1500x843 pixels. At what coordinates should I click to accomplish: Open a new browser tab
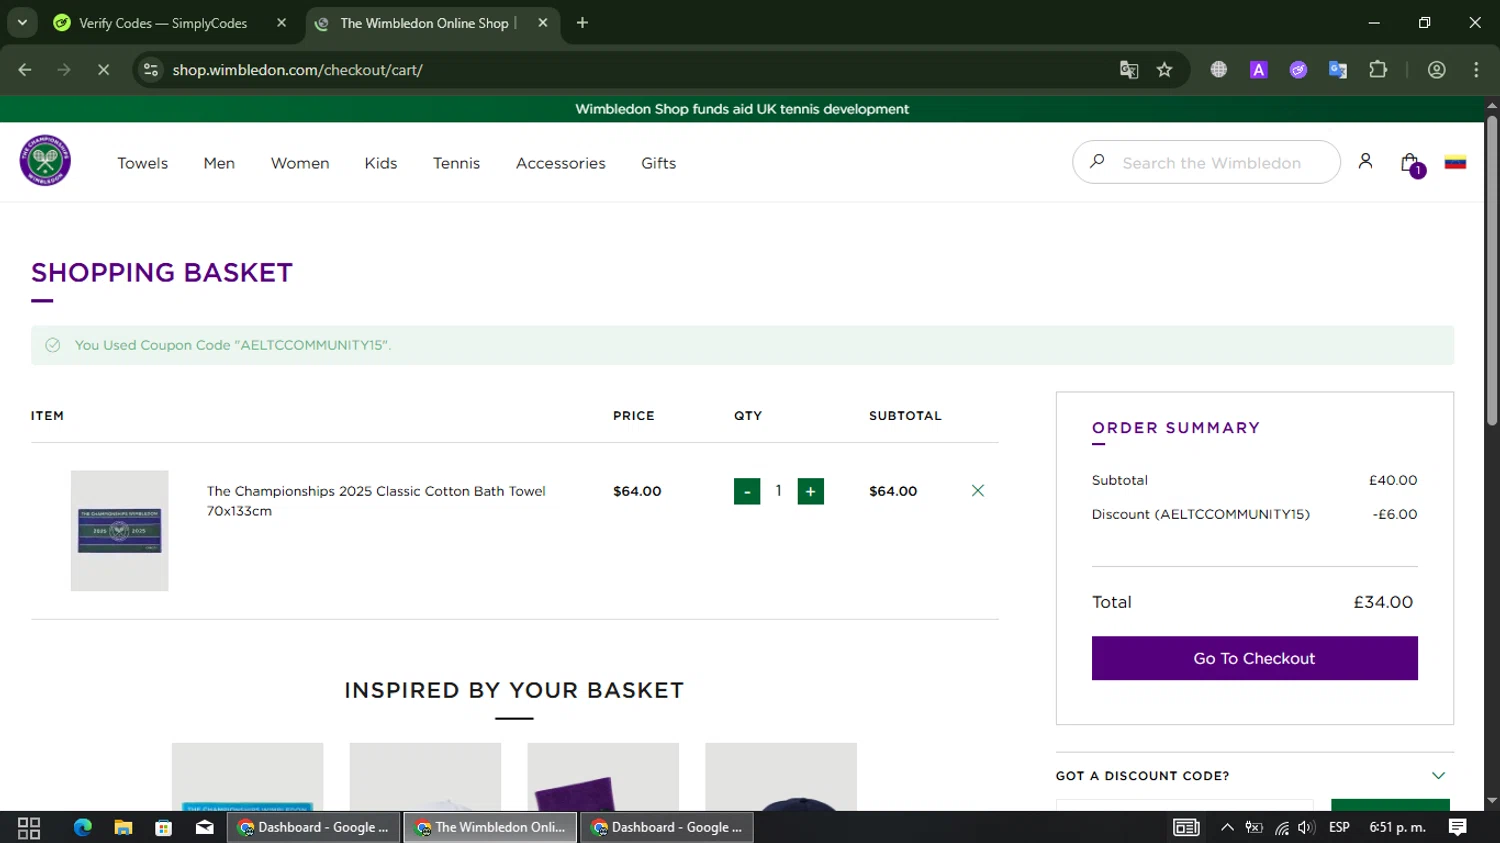point(582,22)
